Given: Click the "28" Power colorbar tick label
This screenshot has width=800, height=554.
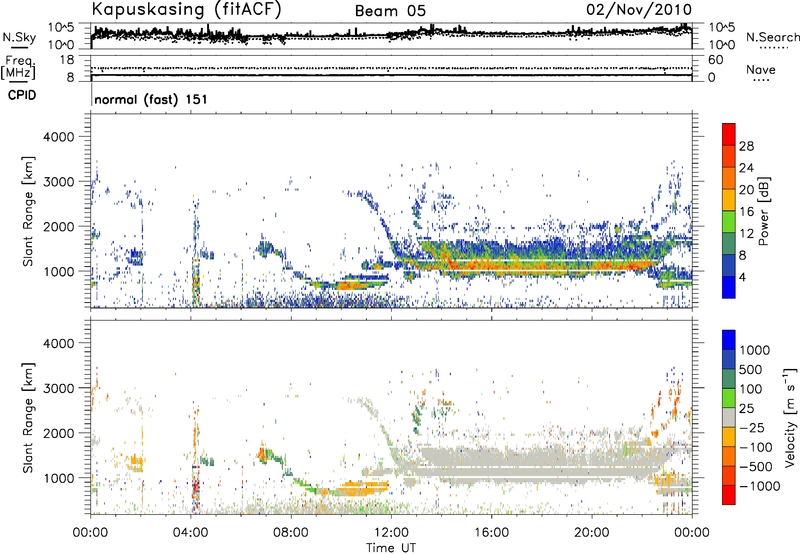Looking at the screenshot, I should 746,146.
